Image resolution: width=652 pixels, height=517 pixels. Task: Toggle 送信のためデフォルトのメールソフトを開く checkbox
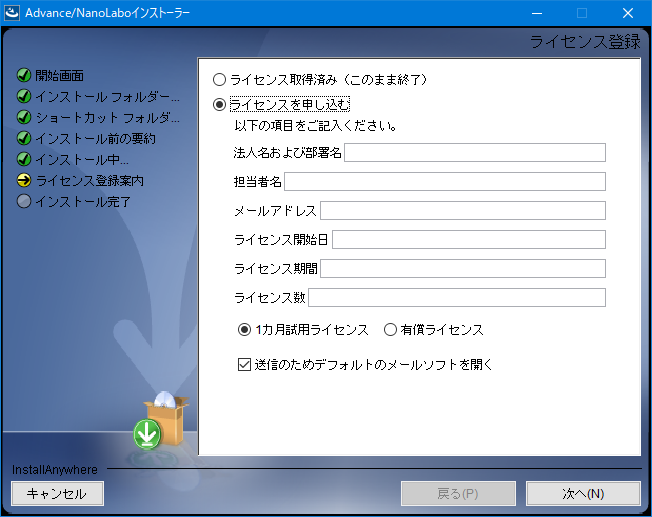[x=244, y=364]
